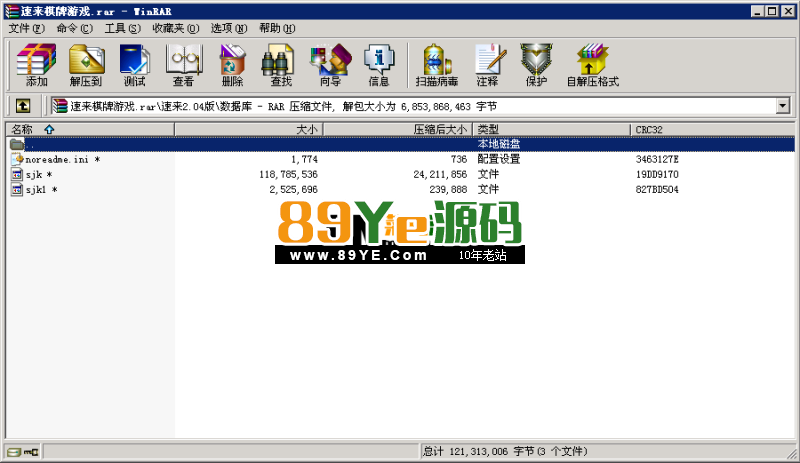Launch the Wizard (向导) icon
Screen dimensions: 800x463
(331, 64)
